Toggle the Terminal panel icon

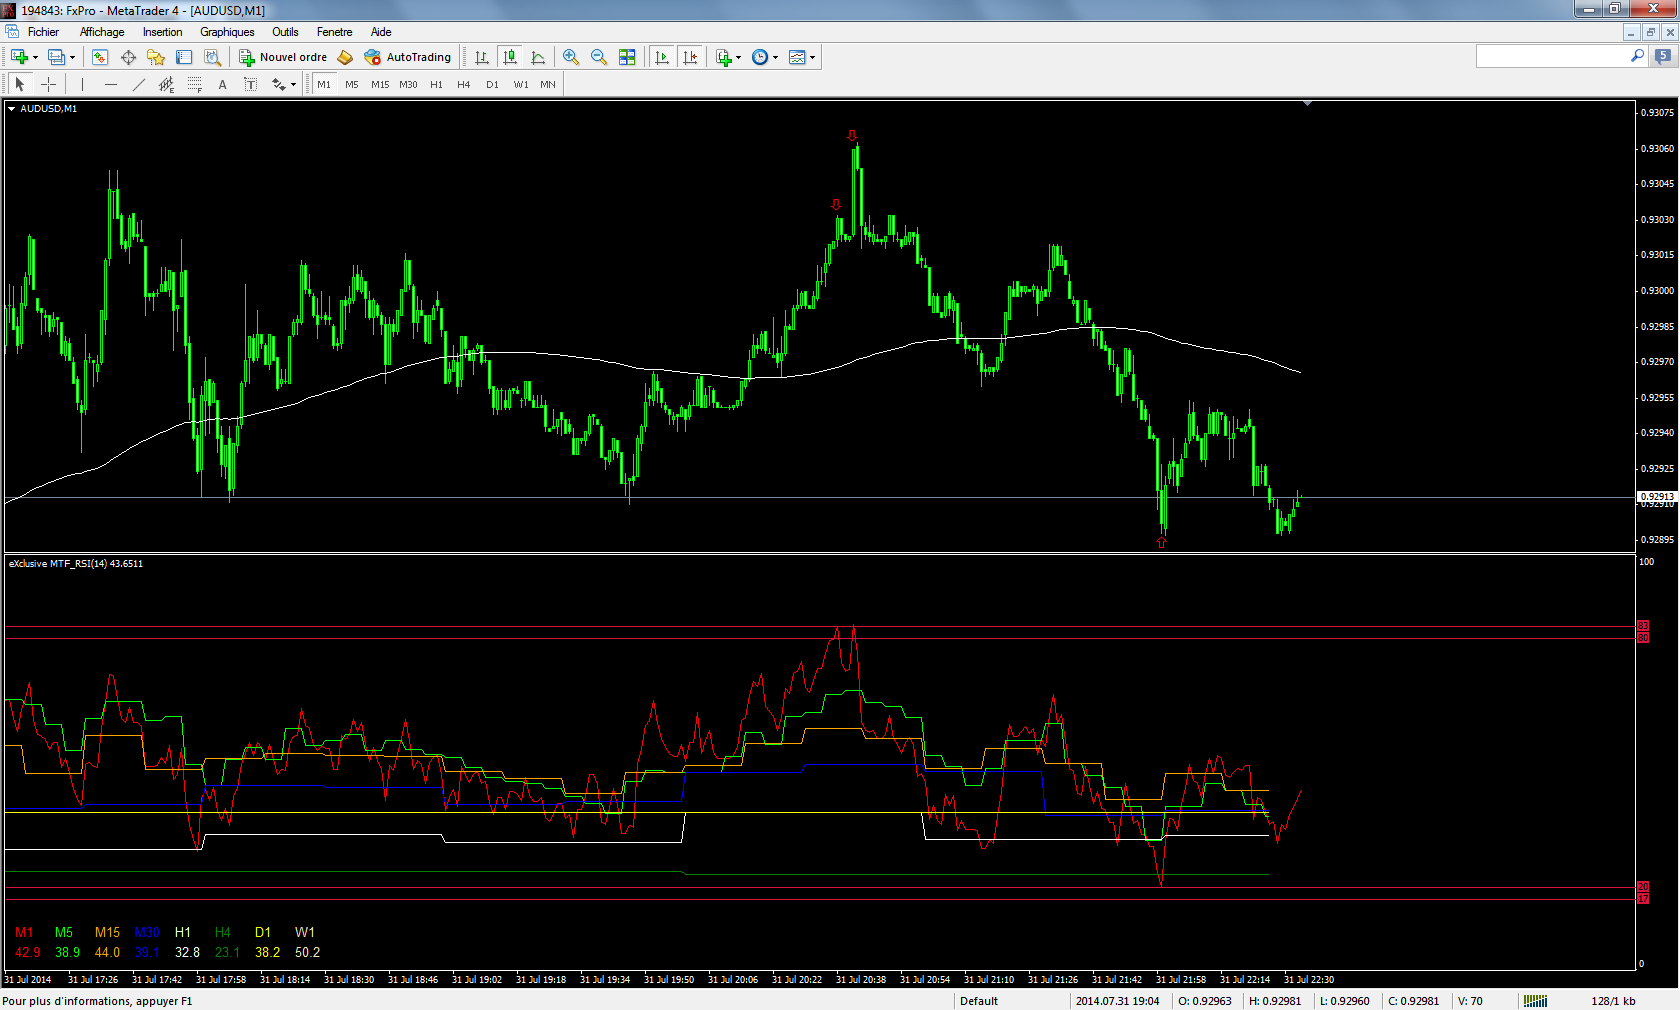(184, 57)
